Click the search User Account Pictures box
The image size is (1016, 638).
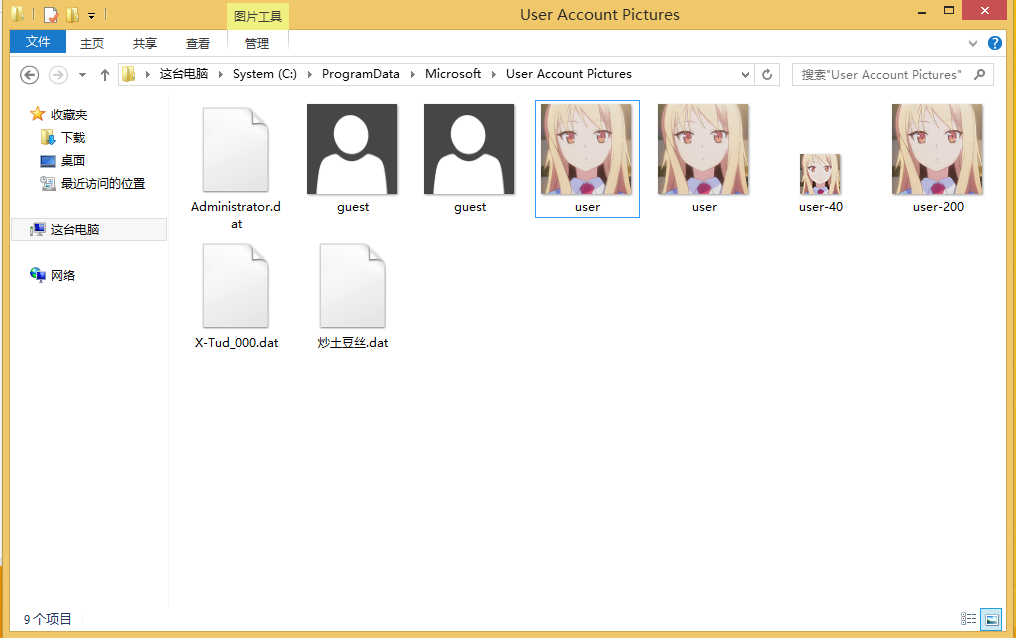pos(883,75)
